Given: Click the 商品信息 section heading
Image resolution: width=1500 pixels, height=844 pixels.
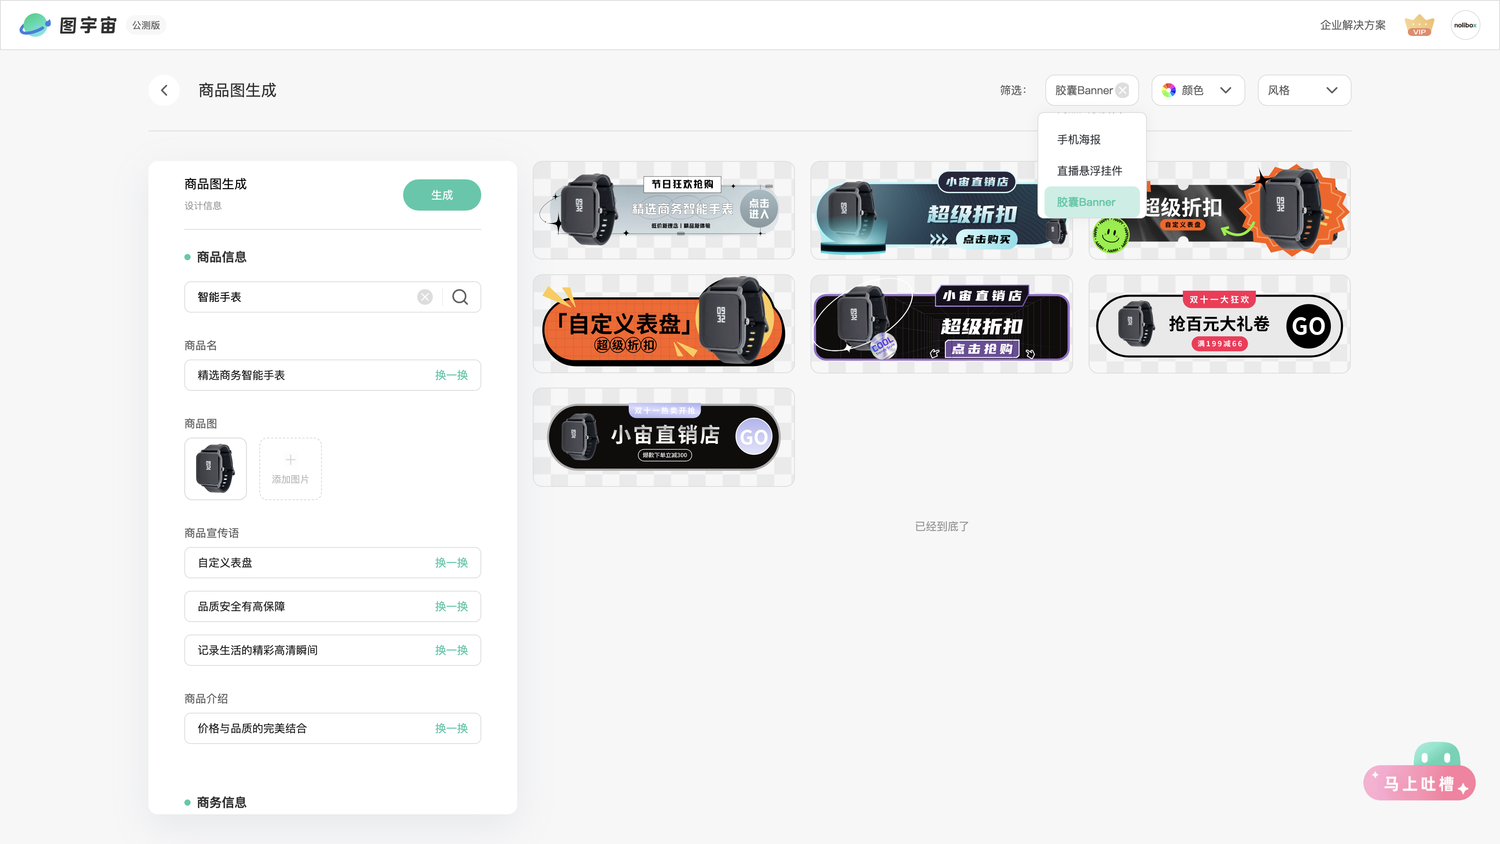Looking at the screenshot, I should 221,257.
